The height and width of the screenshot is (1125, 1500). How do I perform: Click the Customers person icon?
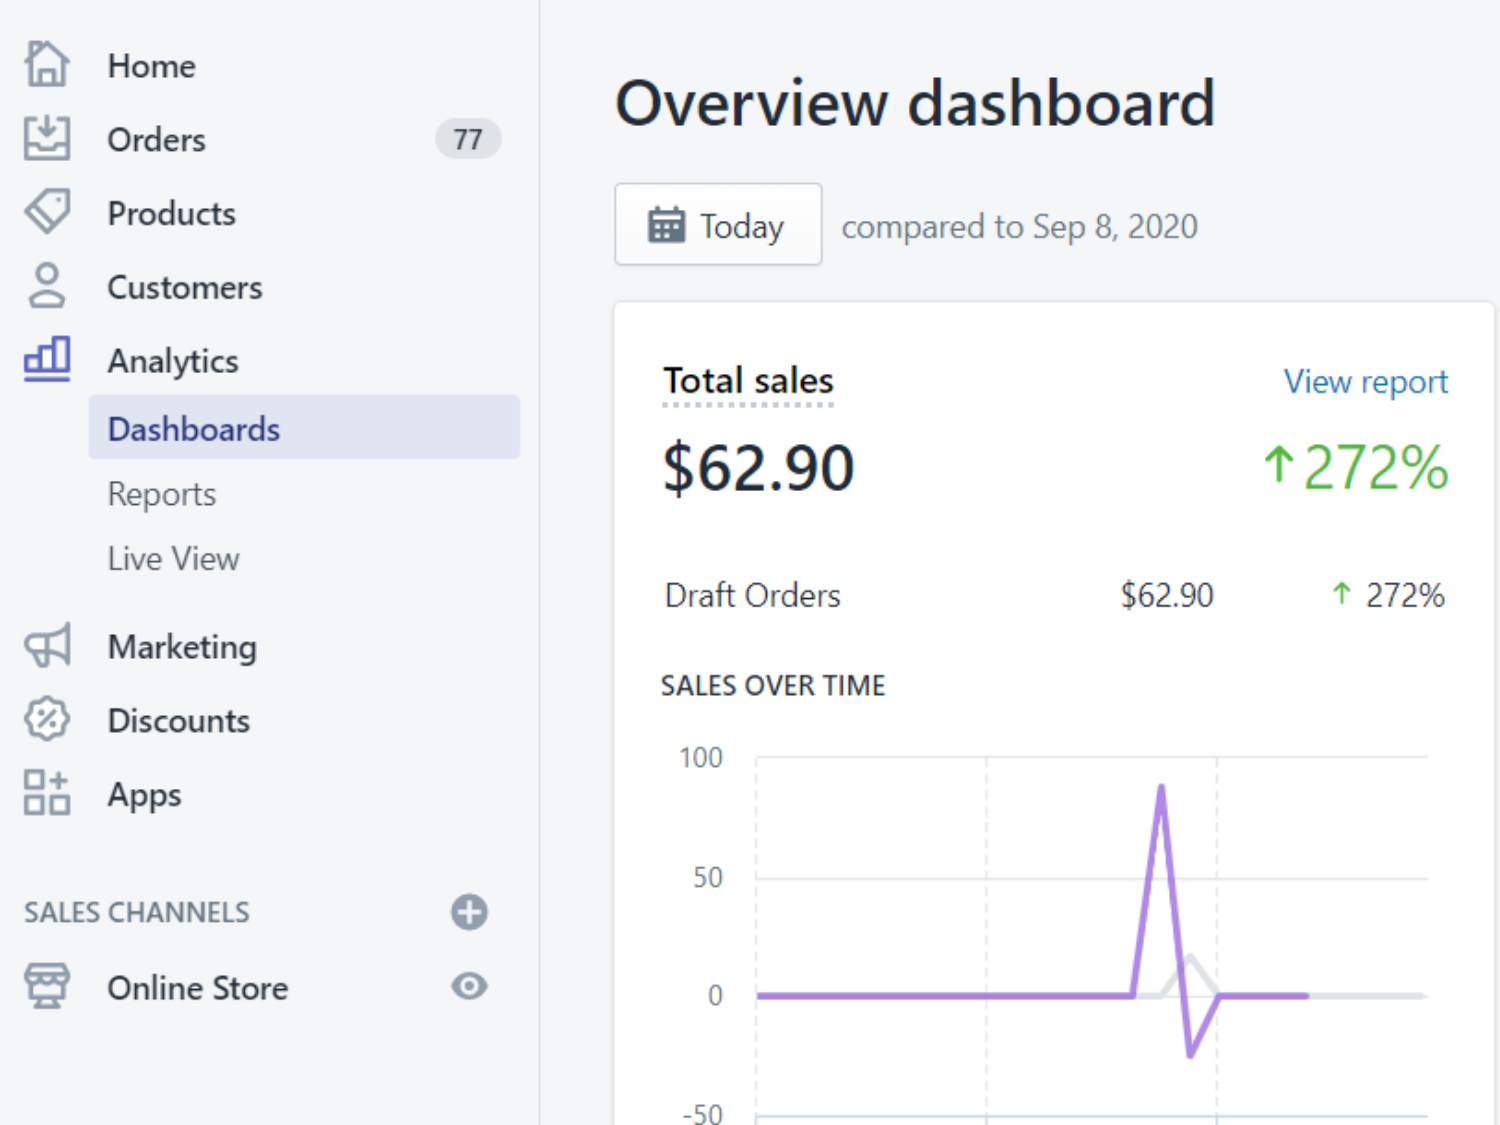click(46, 286)
